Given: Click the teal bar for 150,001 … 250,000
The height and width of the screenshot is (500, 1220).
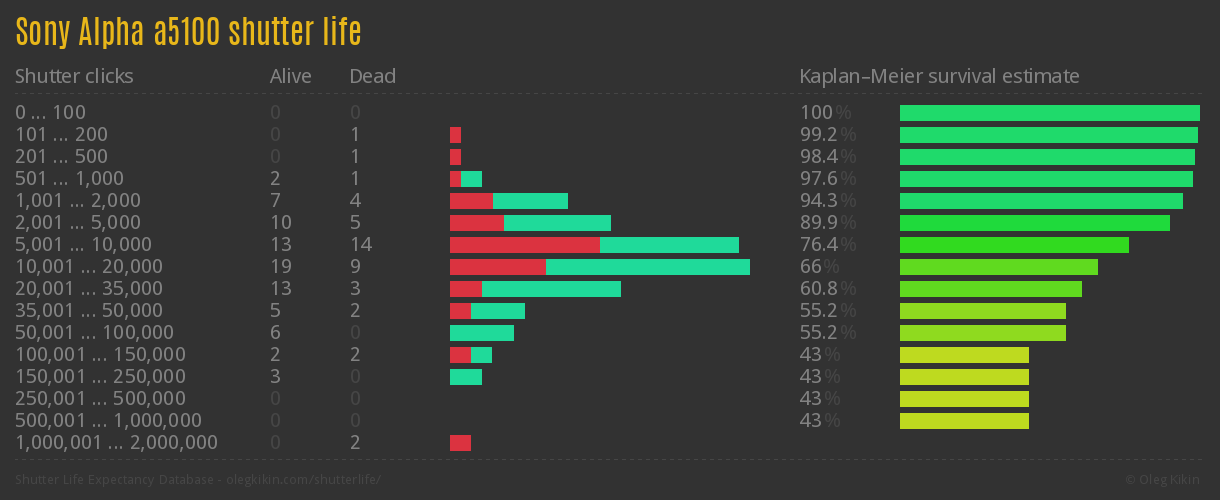Looking at the screenshot, I should click(x=465, y=377).
